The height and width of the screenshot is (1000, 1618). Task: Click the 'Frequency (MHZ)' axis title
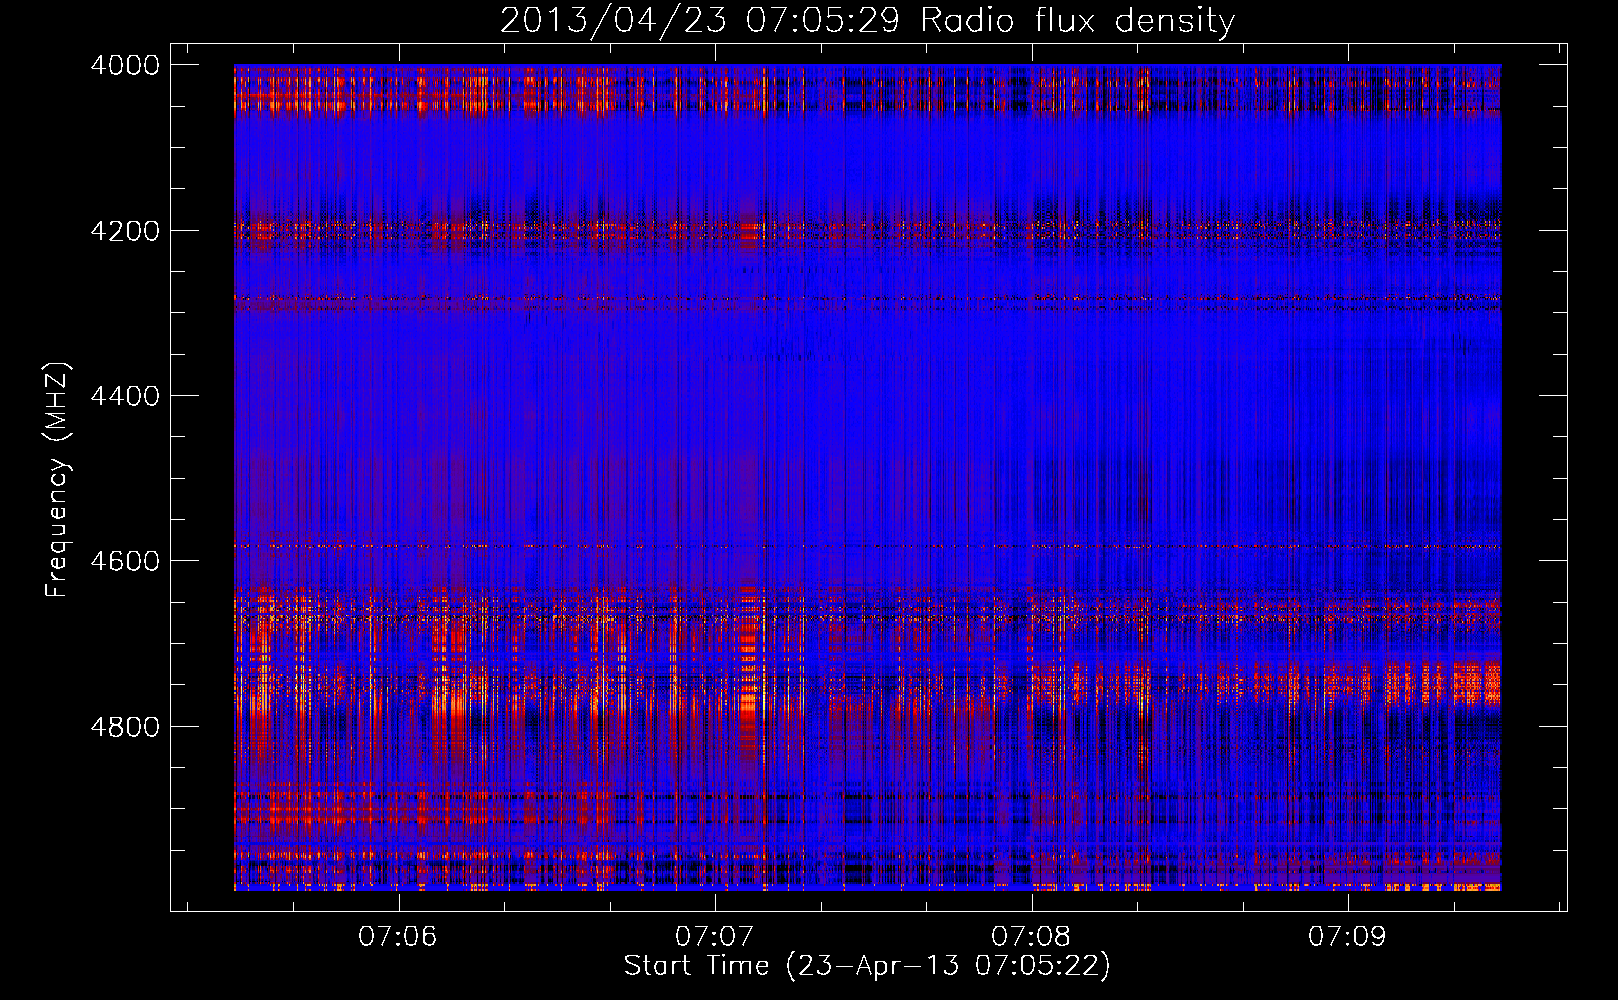tap(58, 480)
